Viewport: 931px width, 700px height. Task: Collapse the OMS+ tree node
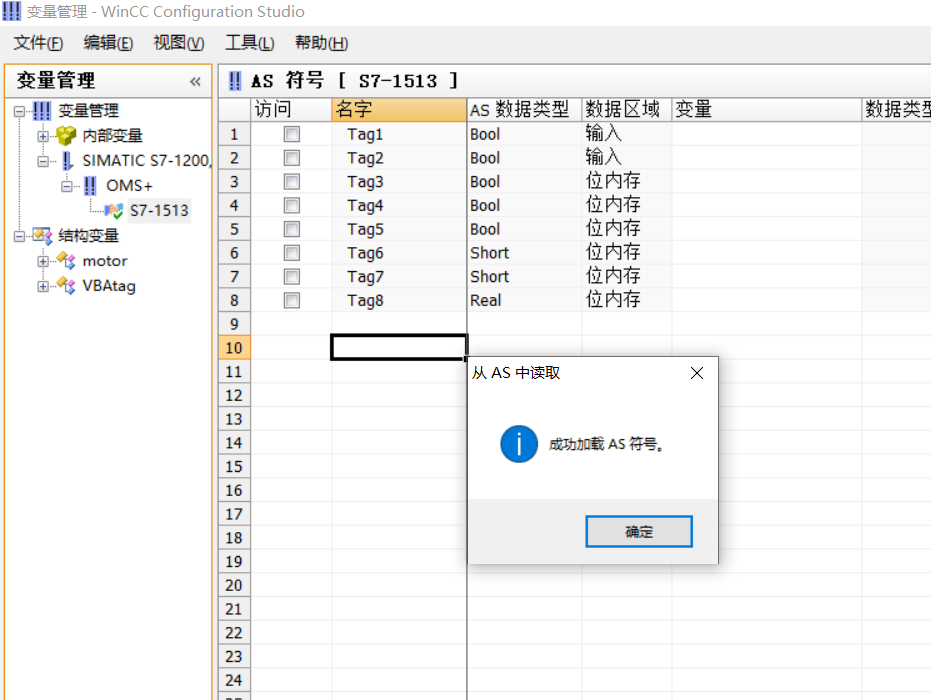[67, 186]
